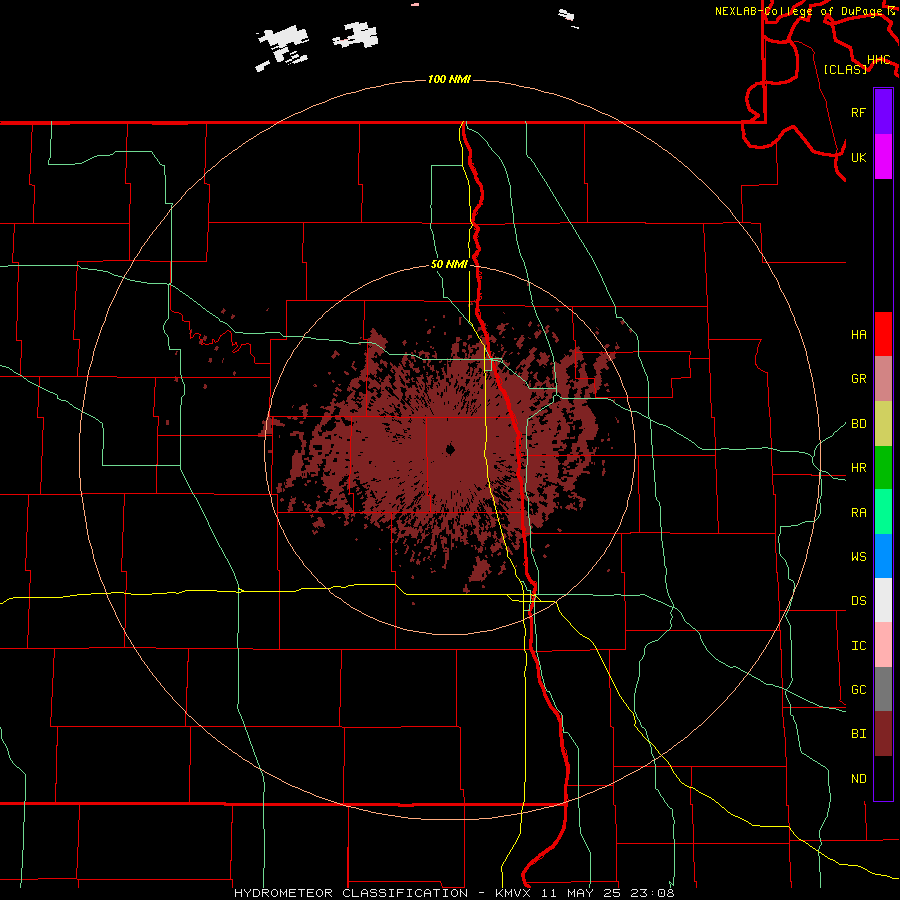Click the 'GR' legend label
The height and width of the screenshot is (900, 900).
[858, 379]
